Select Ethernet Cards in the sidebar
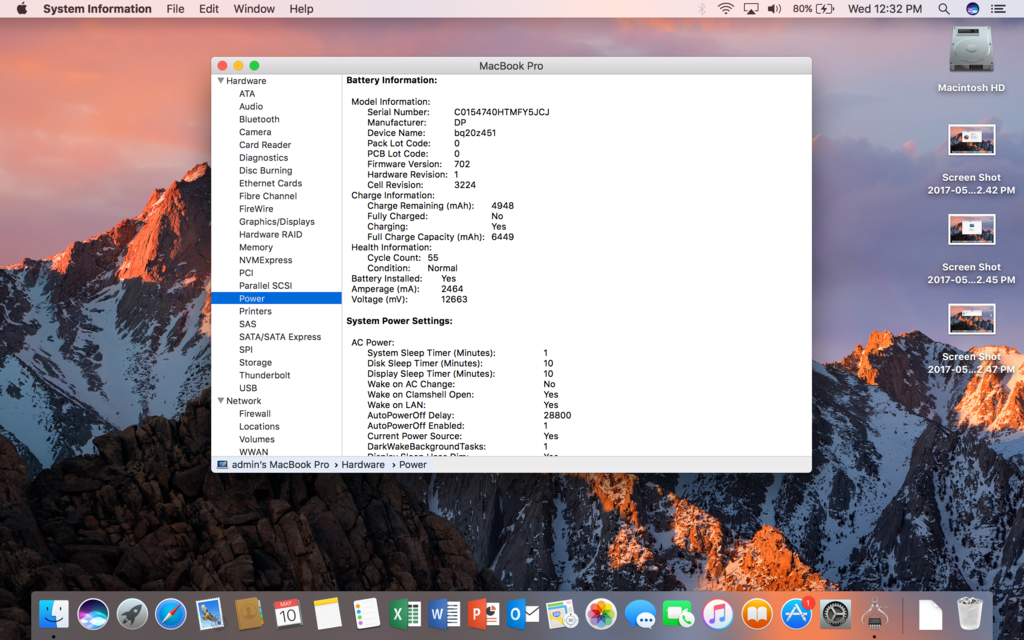Screen dimensions: 1024x640 [270, 183]
